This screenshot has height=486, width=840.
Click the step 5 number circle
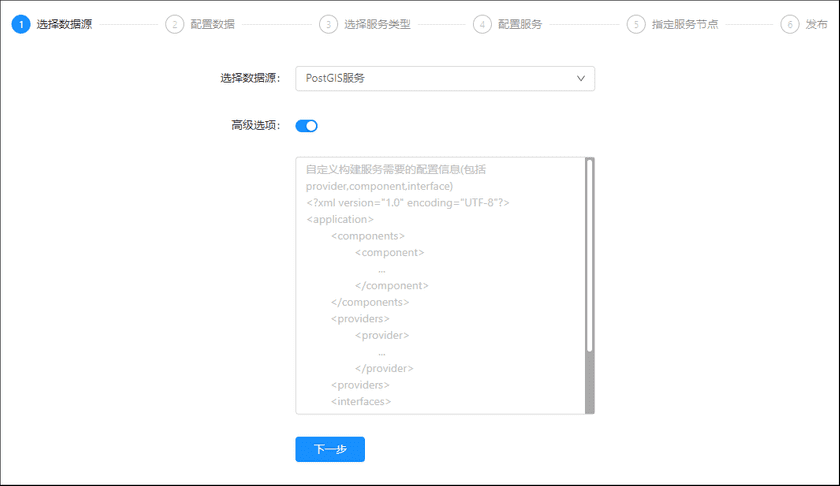coord(636,24)
